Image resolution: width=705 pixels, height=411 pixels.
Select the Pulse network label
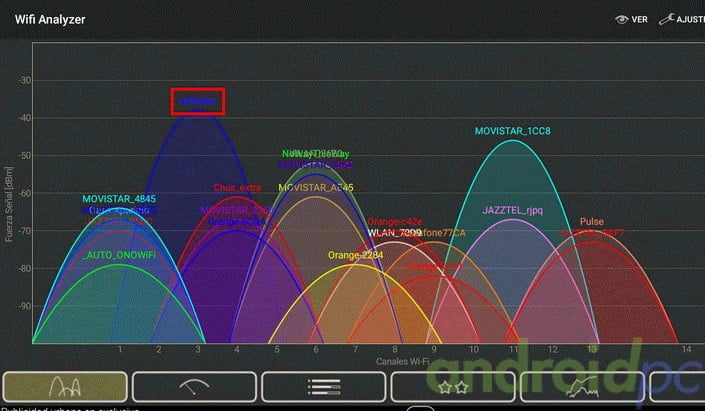tap(591, 221)
